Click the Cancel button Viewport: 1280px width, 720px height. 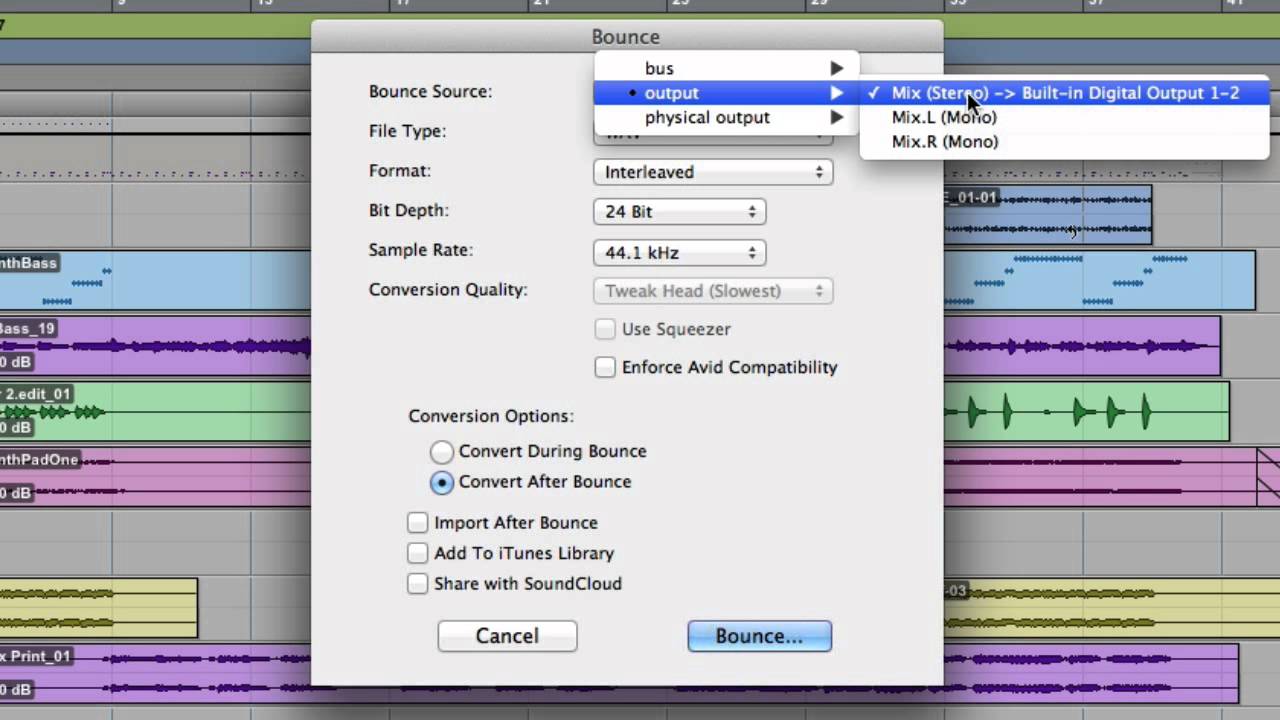507,636
